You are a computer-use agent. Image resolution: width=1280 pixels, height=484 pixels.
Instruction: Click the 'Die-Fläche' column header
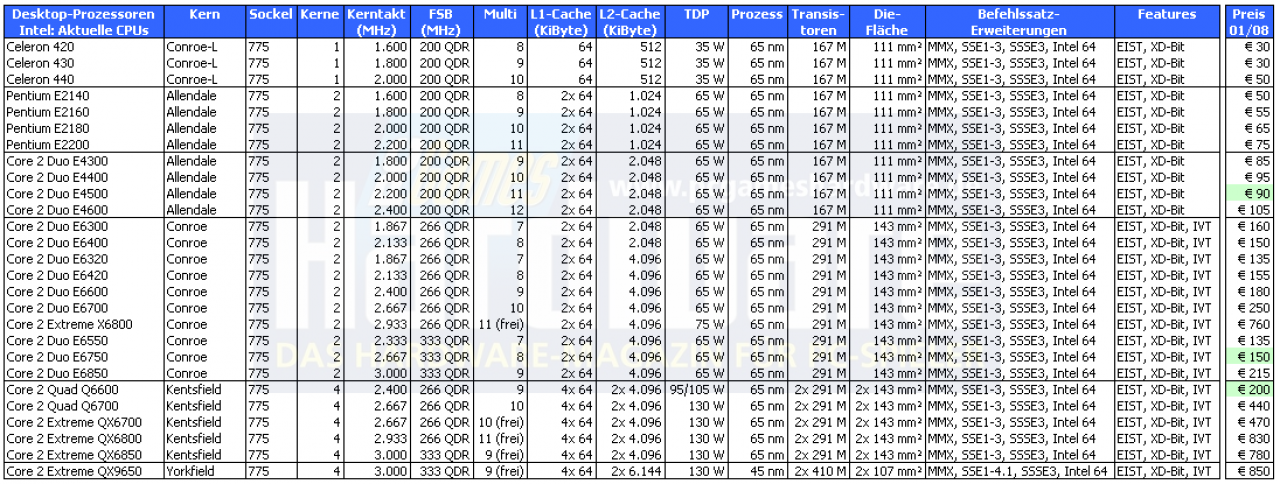click(x=887, y=22)
